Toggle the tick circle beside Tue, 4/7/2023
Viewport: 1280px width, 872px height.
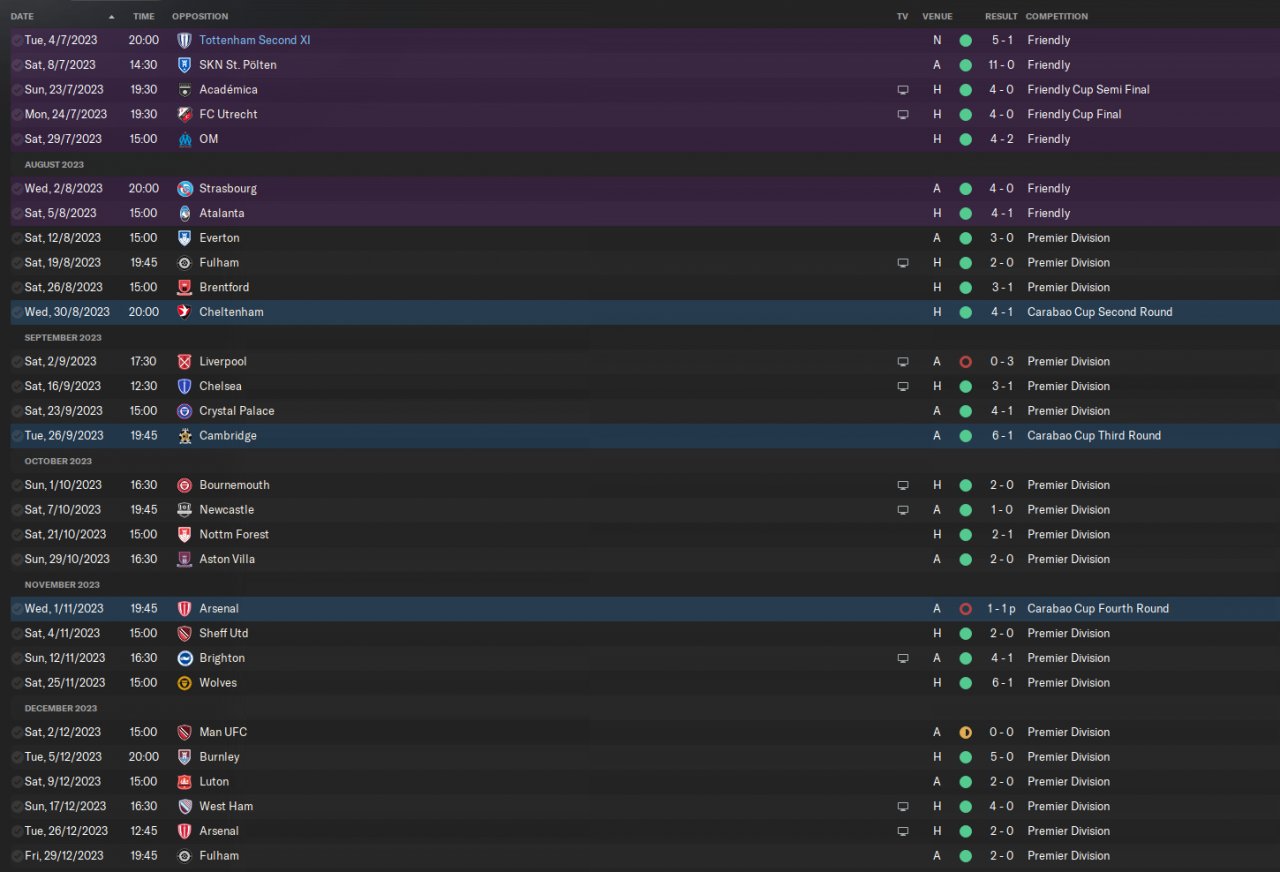pos(17,40)
